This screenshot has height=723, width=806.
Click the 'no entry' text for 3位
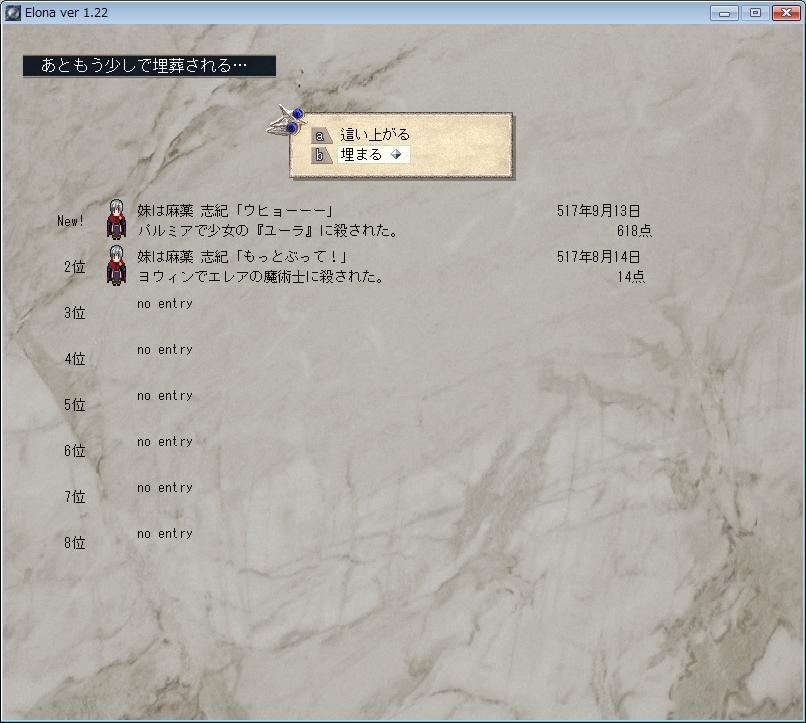[164, 304]
